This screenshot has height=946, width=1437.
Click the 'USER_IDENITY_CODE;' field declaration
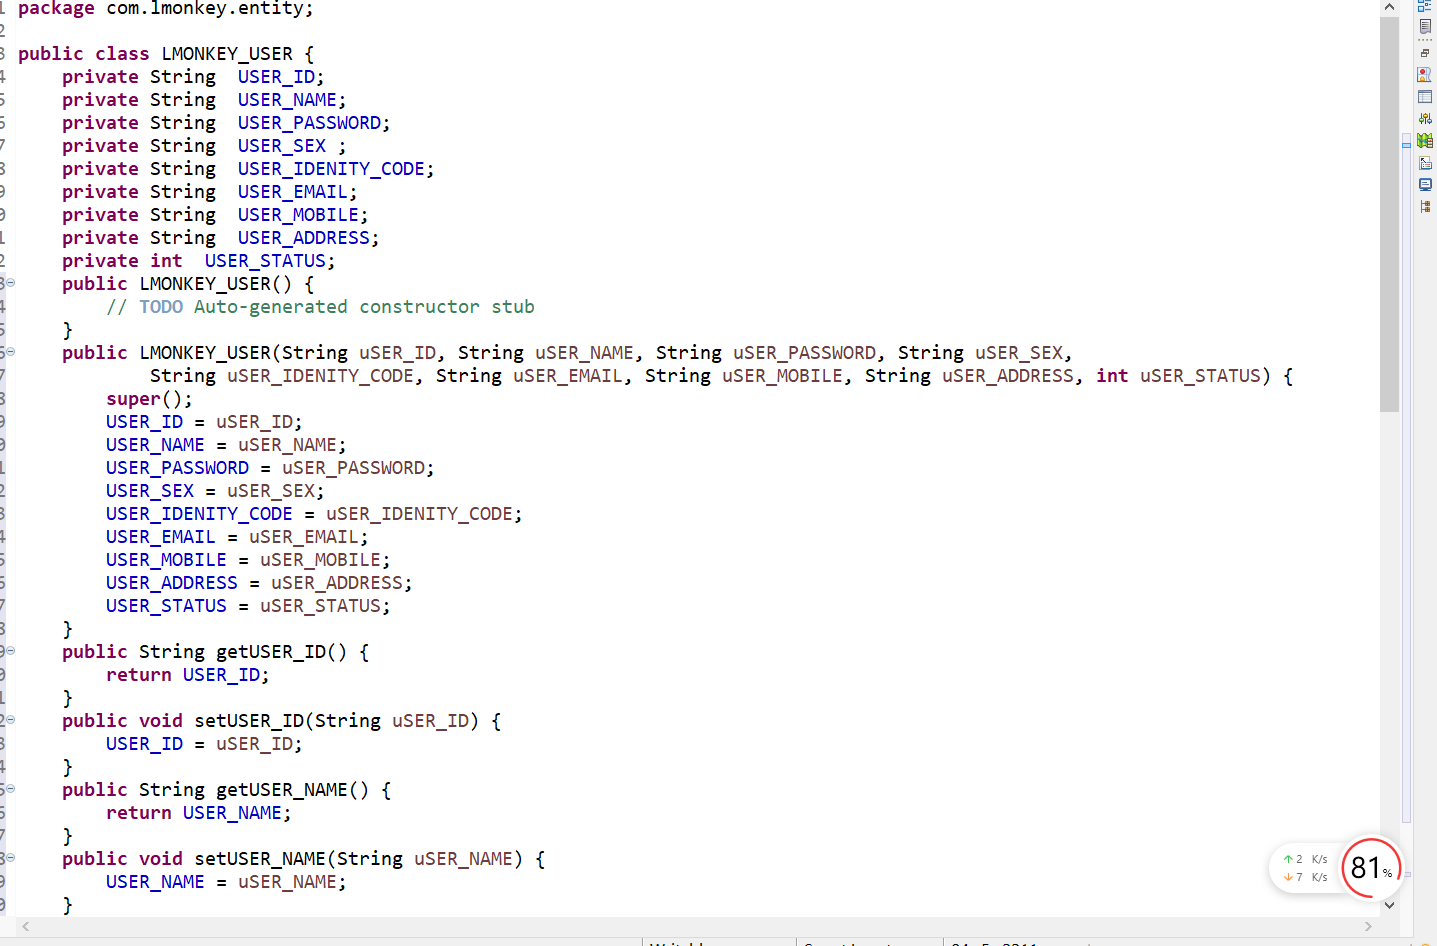coord(336,169)
